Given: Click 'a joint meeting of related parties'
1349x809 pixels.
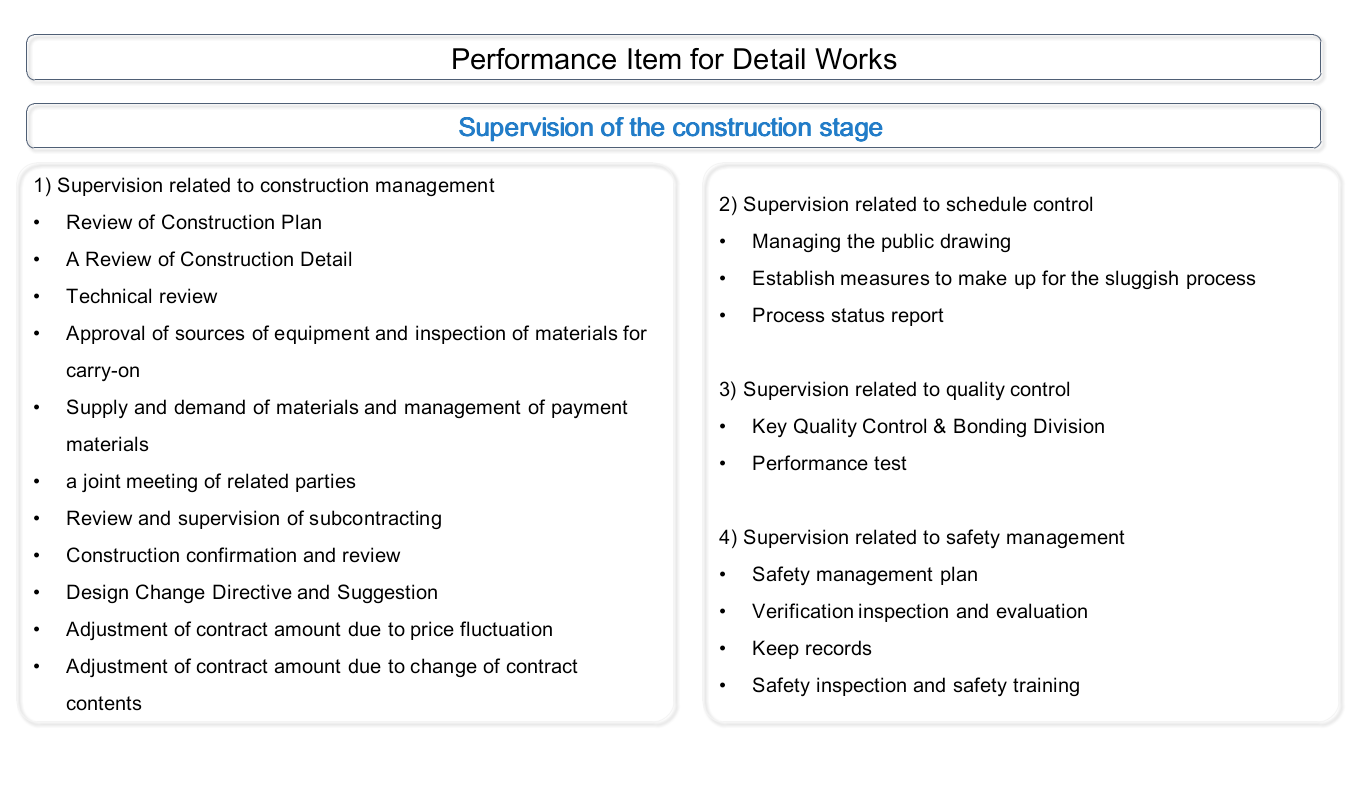Looking at the screenshot, I should point(211,481).
